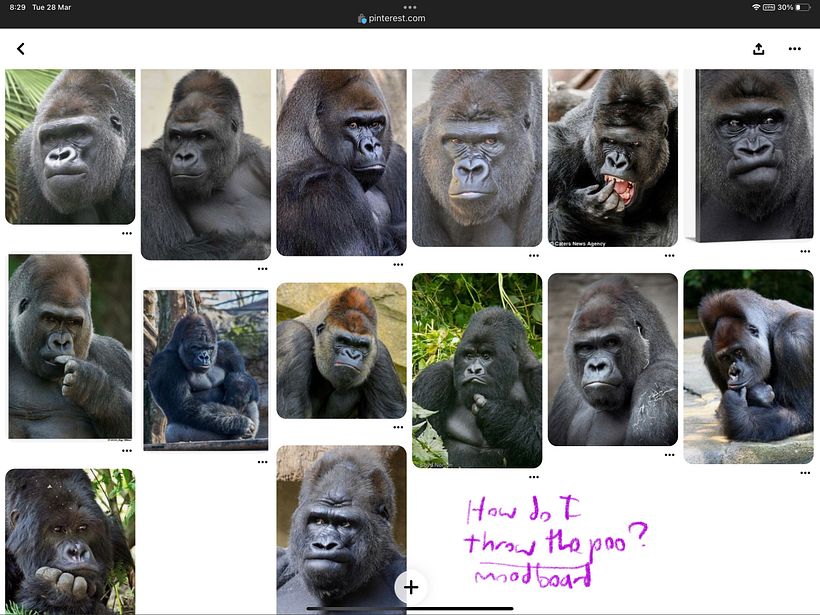Open the gorilla with finger to lips pin
The image size is (820, 615).
click(x=70, y=347)
